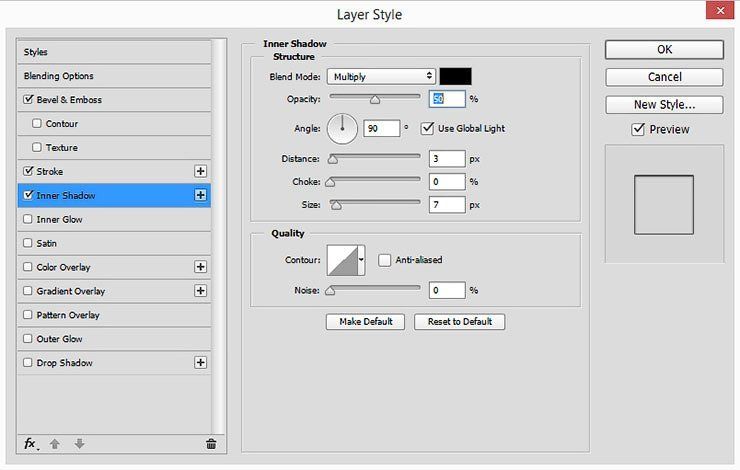Add another Drop Shadow with plus icon

(x=200, y=362)
